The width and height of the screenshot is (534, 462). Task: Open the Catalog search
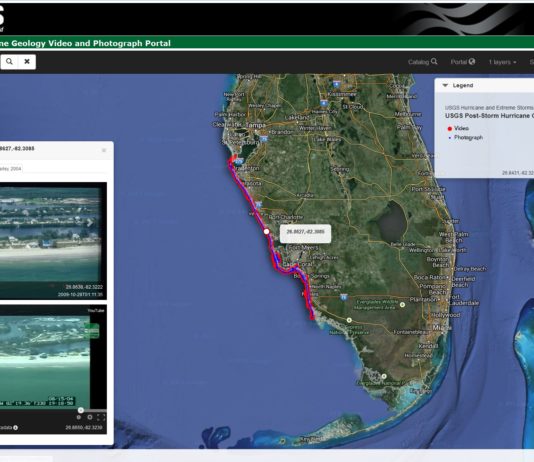point(422,62)
